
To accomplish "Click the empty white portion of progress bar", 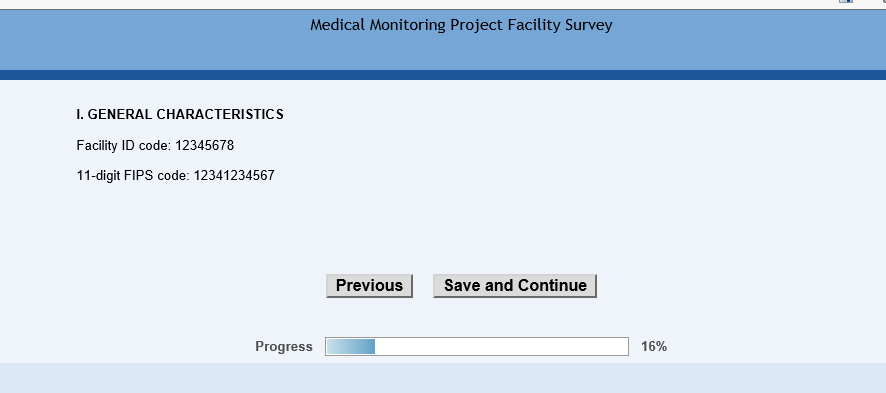I will pyautogui.click(x=501, y=347).
